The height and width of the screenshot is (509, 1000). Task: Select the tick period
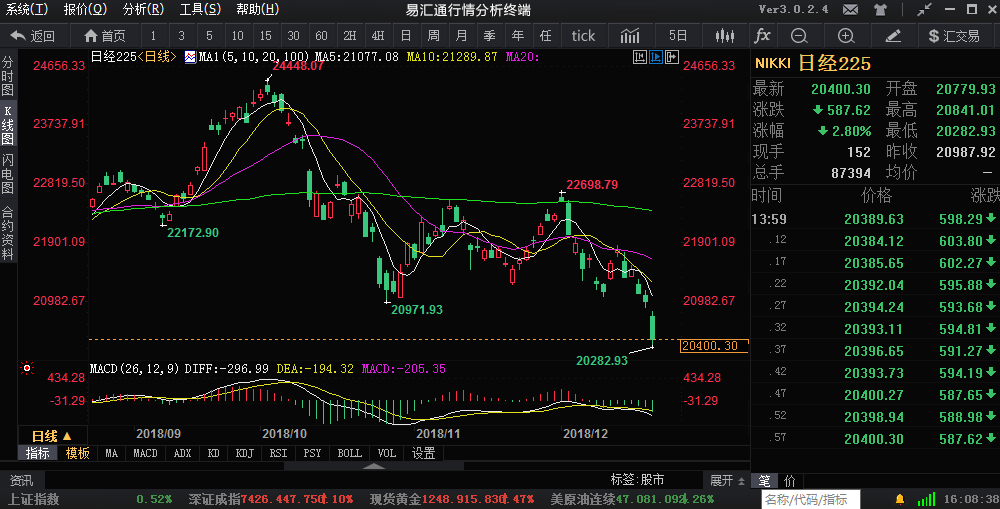[x=583, y=36]
